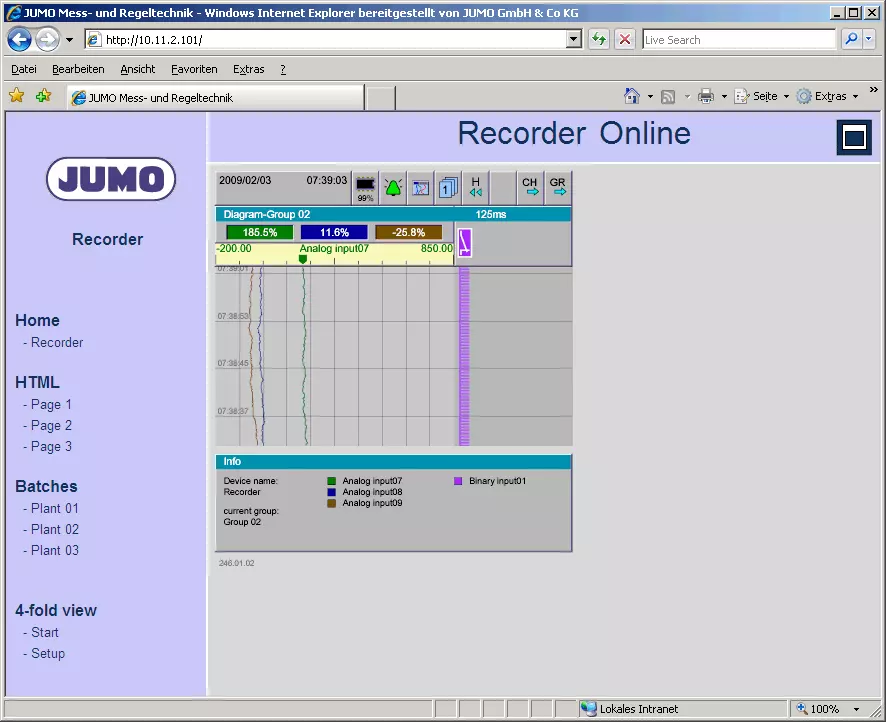Click inside the Live Search field
886x722 pixels.
(740, 39)
